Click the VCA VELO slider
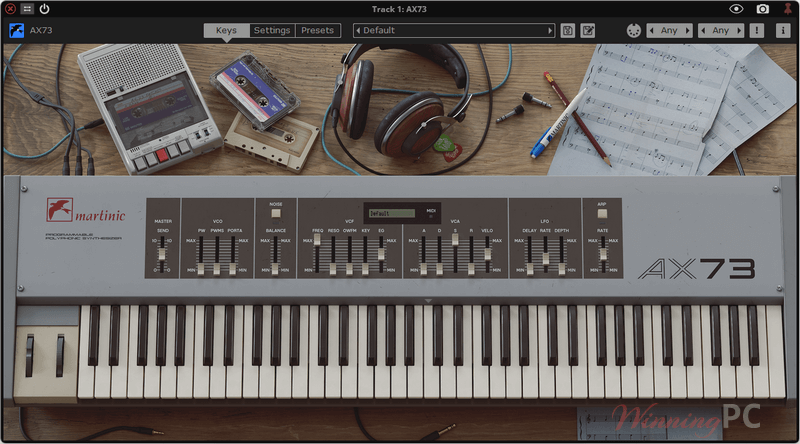This screenshot has width=800, height=444. [487, 254]
